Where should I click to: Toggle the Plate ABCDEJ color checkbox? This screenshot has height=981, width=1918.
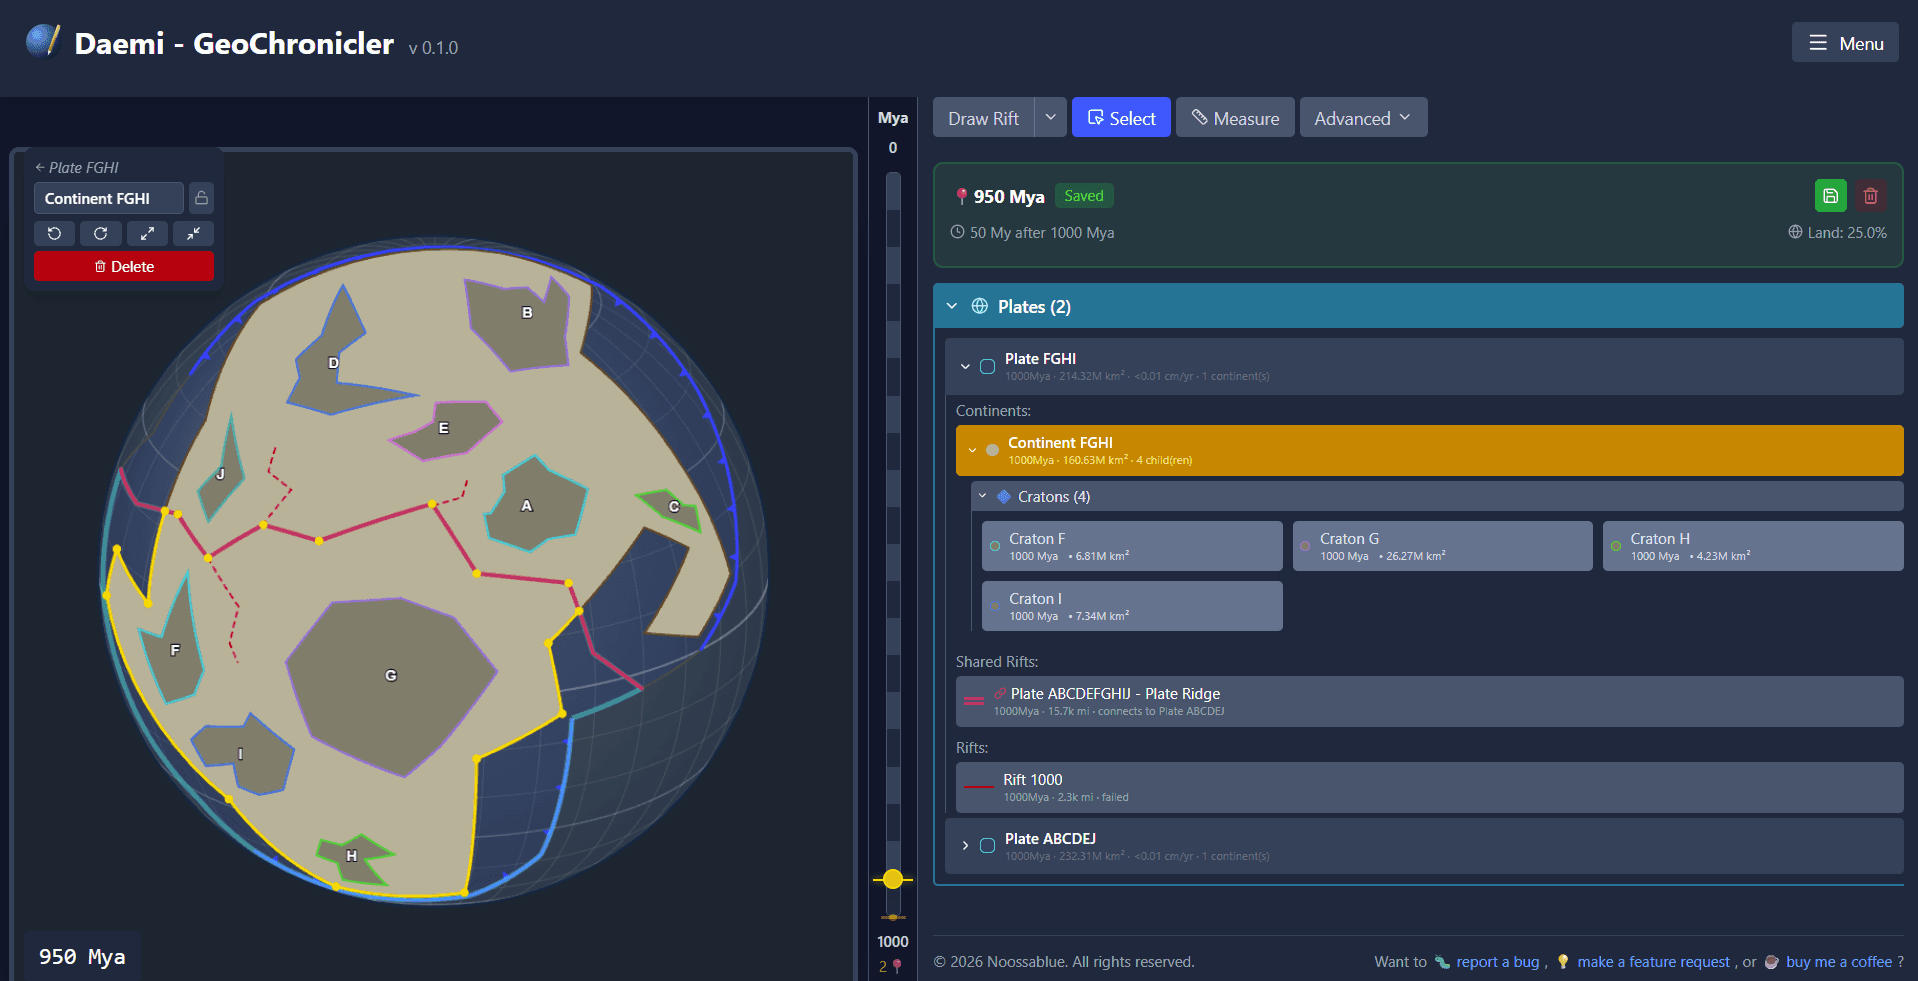987,846
